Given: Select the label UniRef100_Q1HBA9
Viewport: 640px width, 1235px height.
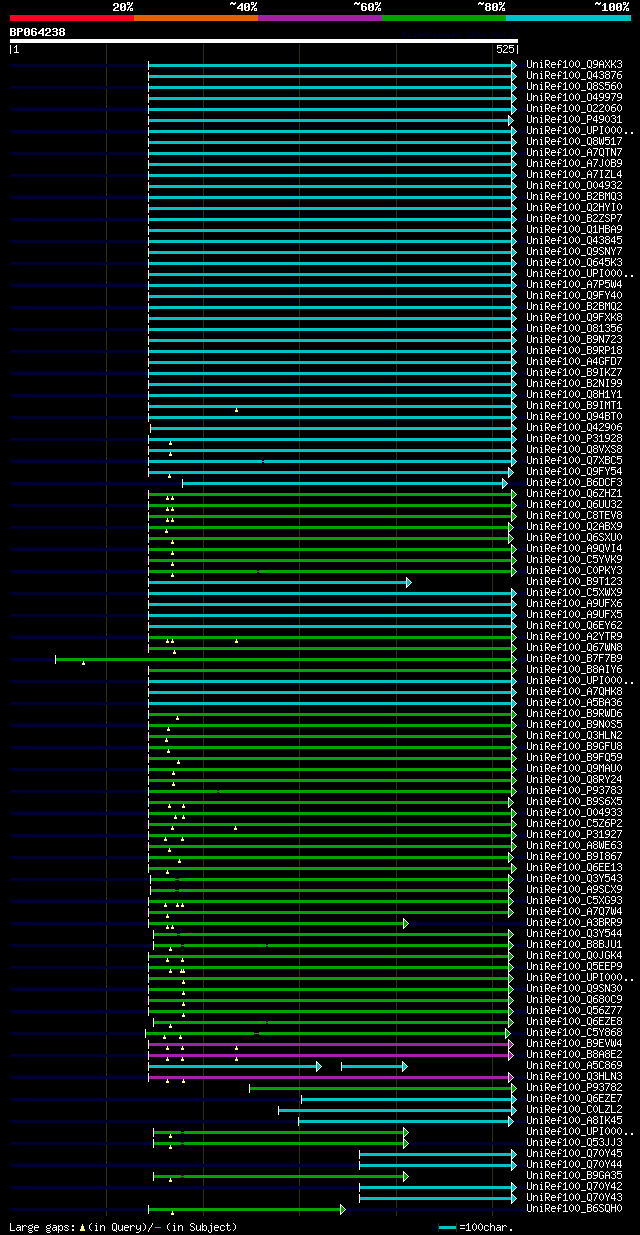Looking at the screenshot, I should (x=574, y=230).
